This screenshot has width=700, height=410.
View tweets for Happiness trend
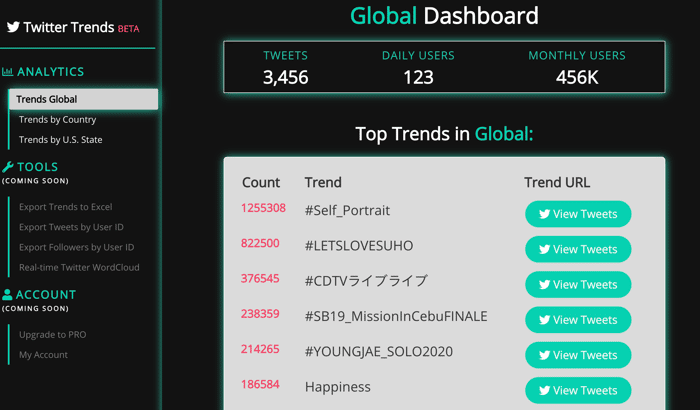[x=578, y=390]
